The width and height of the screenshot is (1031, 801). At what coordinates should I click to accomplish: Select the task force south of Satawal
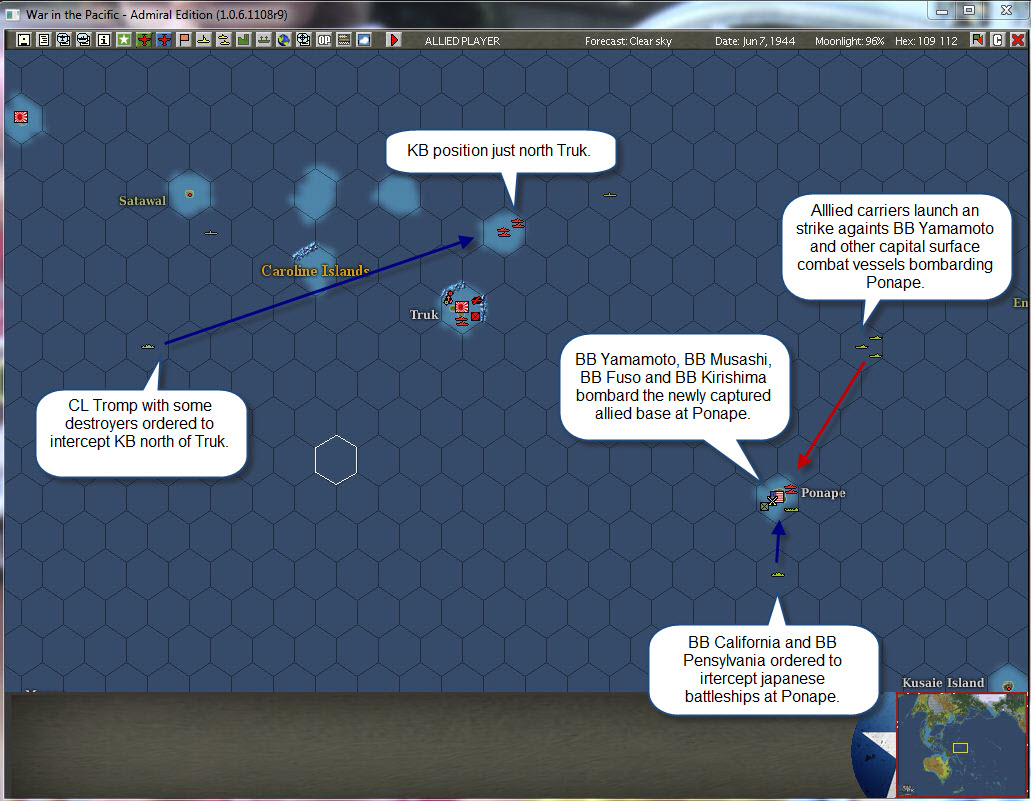click(210, 233)
